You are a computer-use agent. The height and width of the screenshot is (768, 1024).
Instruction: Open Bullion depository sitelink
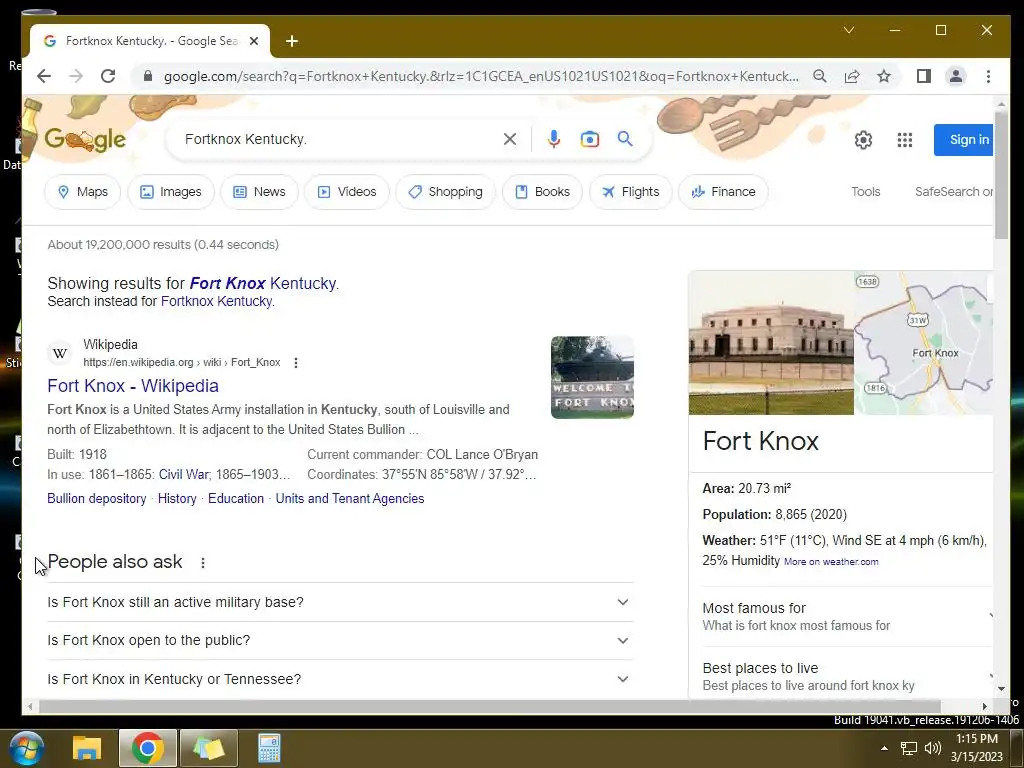click(x=97, y=498)
